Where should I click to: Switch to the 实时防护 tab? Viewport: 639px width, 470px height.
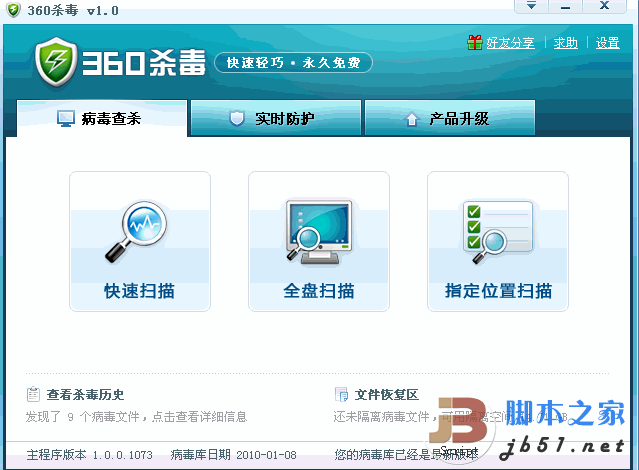pos(276,118)
